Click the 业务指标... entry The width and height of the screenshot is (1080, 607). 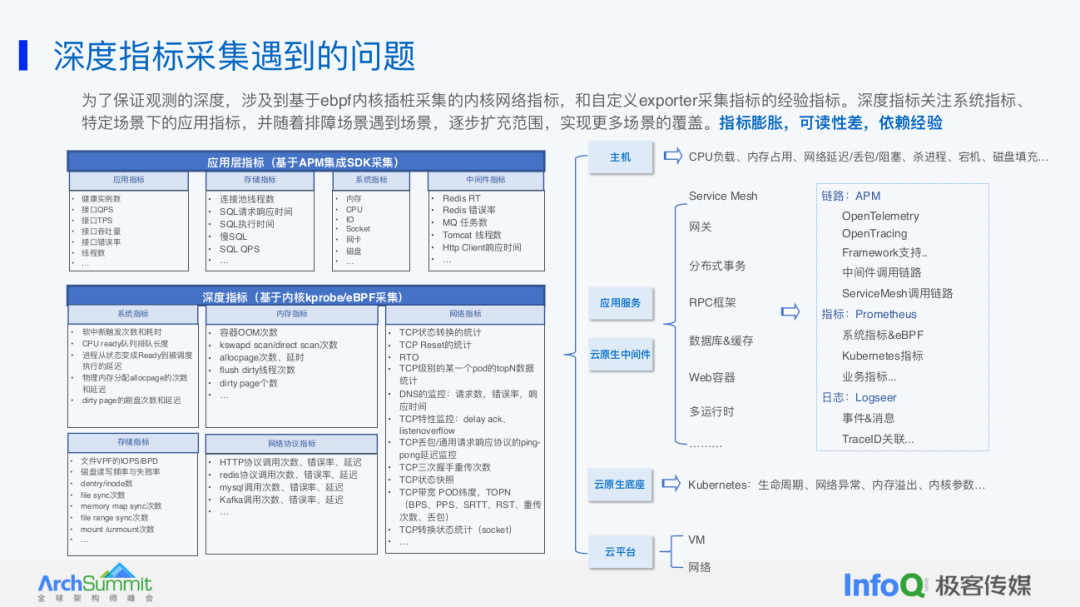click(x=869, y=376)
